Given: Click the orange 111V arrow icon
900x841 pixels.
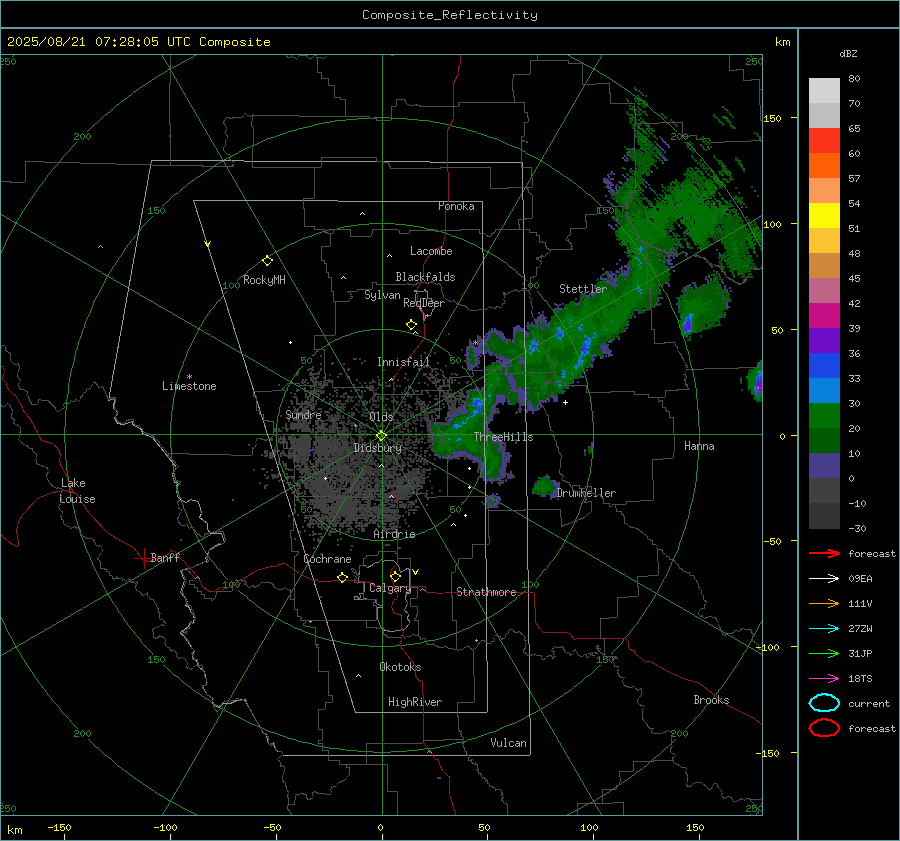Looking at the screenshot, I should point(824,603).
